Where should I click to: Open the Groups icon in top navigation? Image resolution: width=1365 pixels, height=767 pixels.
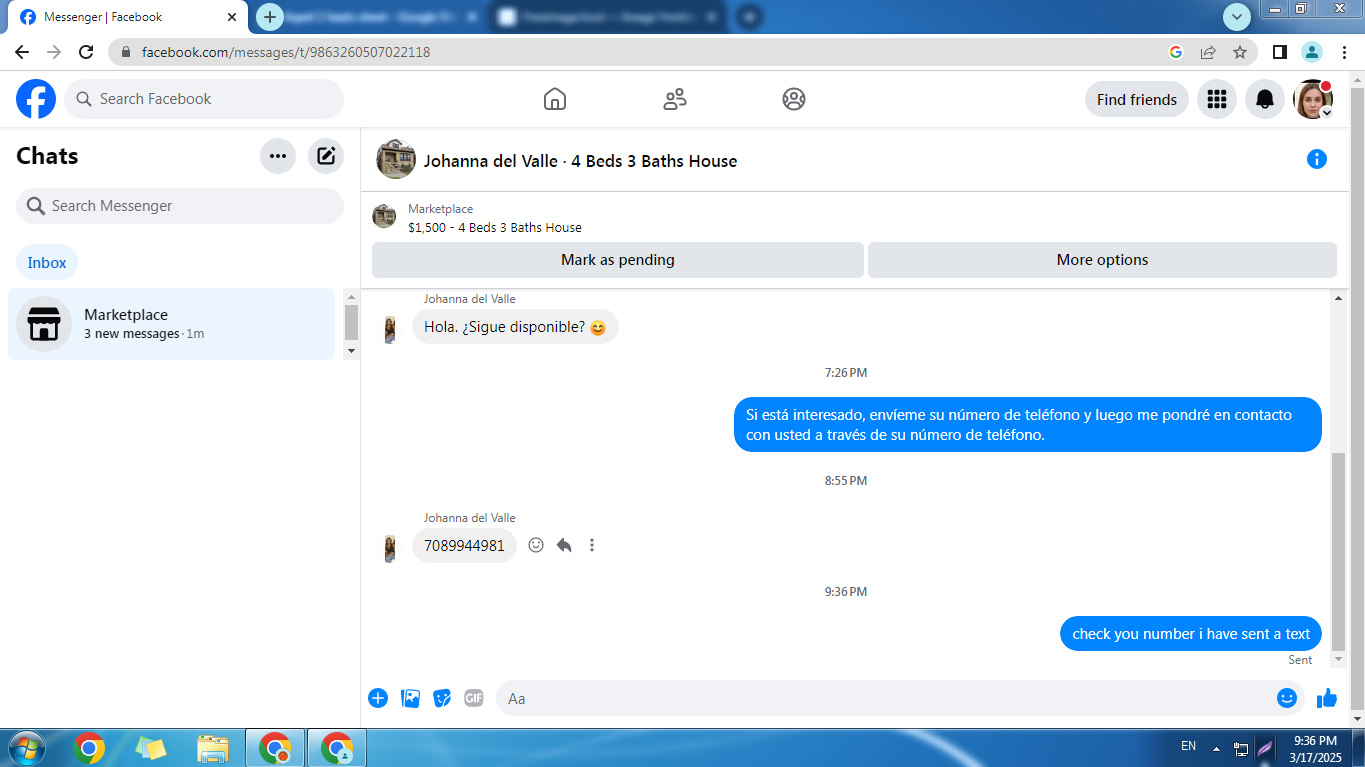click(x=794, y=99)
